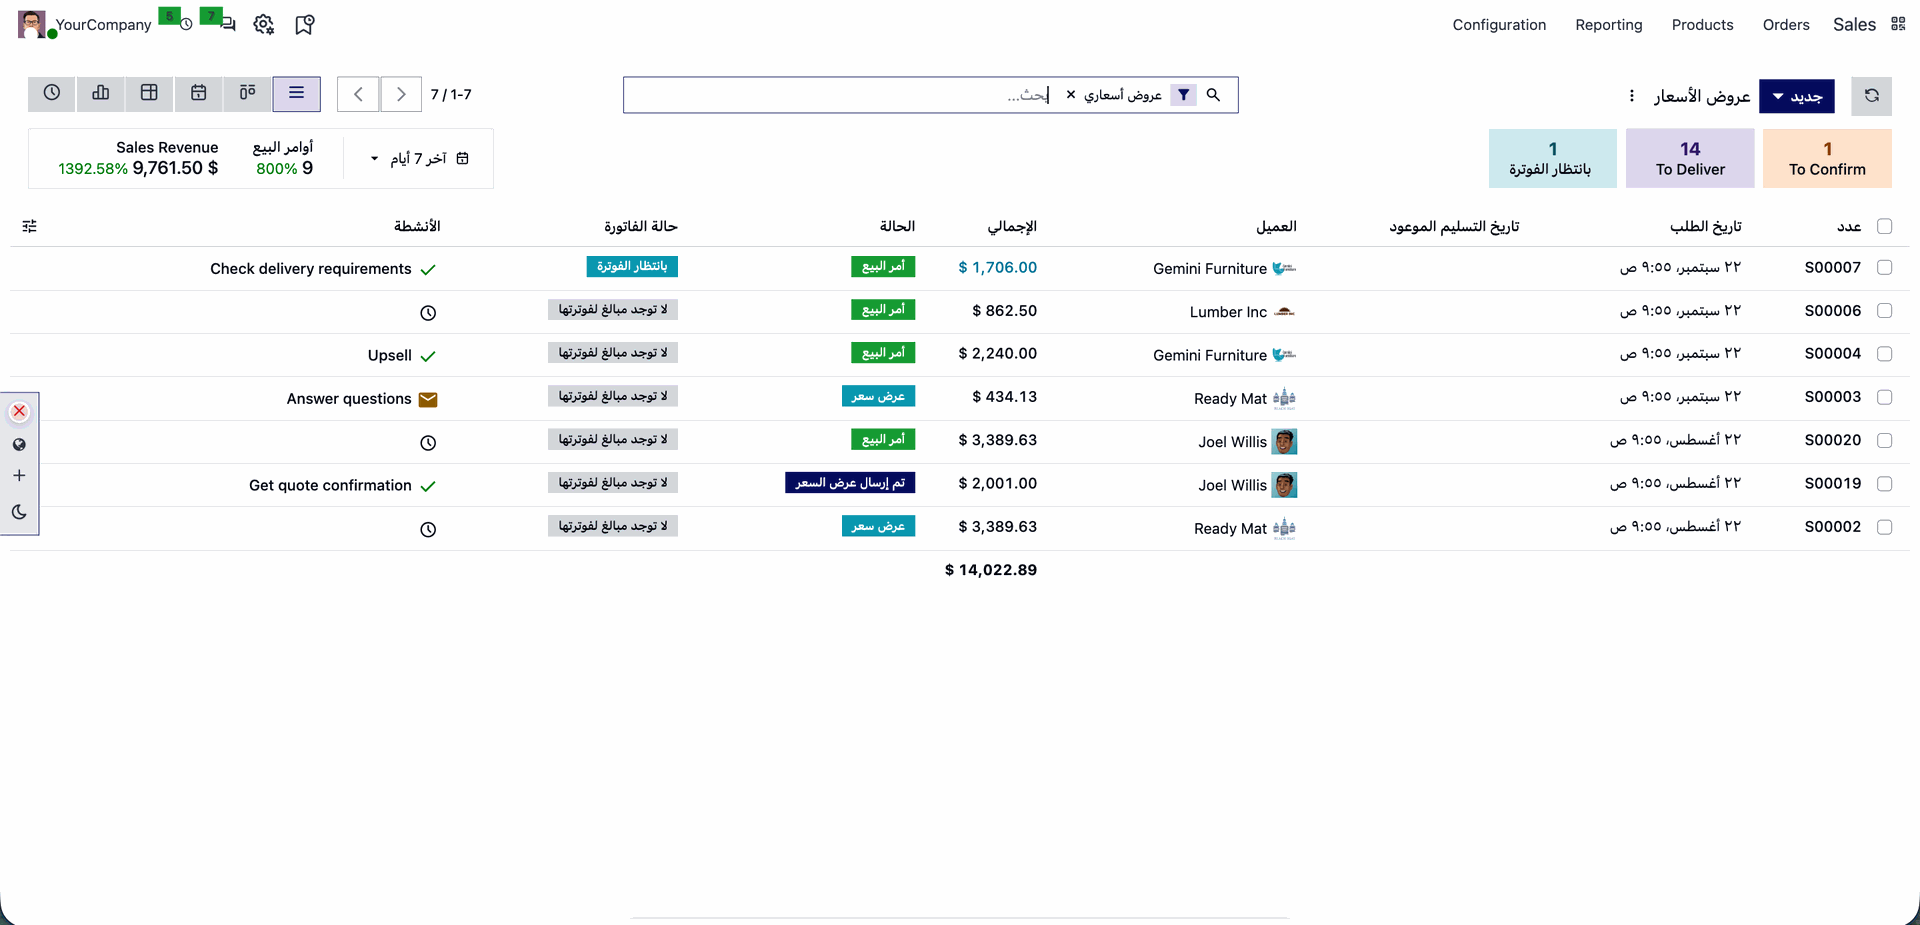Remove the عروض أسعاري filter

[x=1071, y=95]
